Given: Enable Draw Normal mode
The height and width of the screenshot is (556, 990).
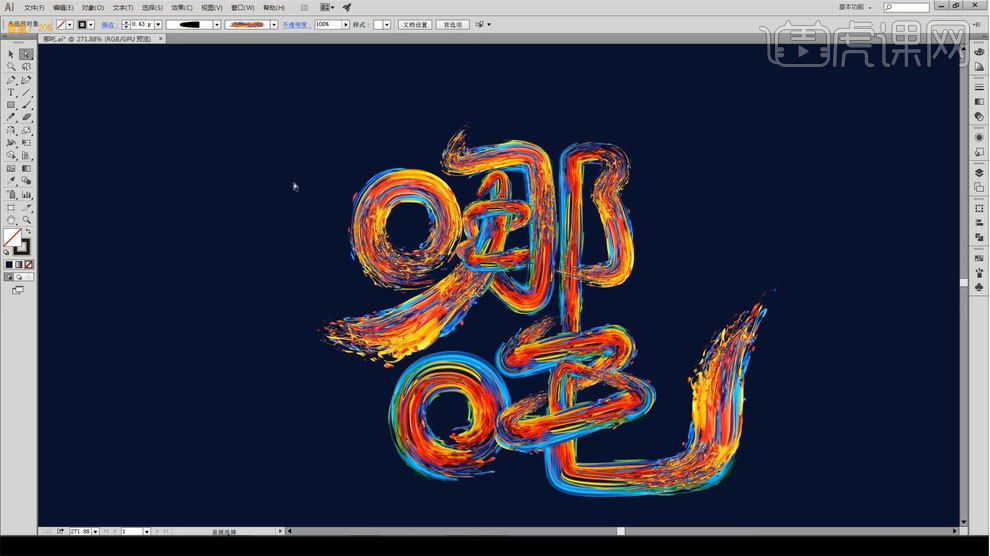Looking at the screenshot, I should tap(9, 277).
